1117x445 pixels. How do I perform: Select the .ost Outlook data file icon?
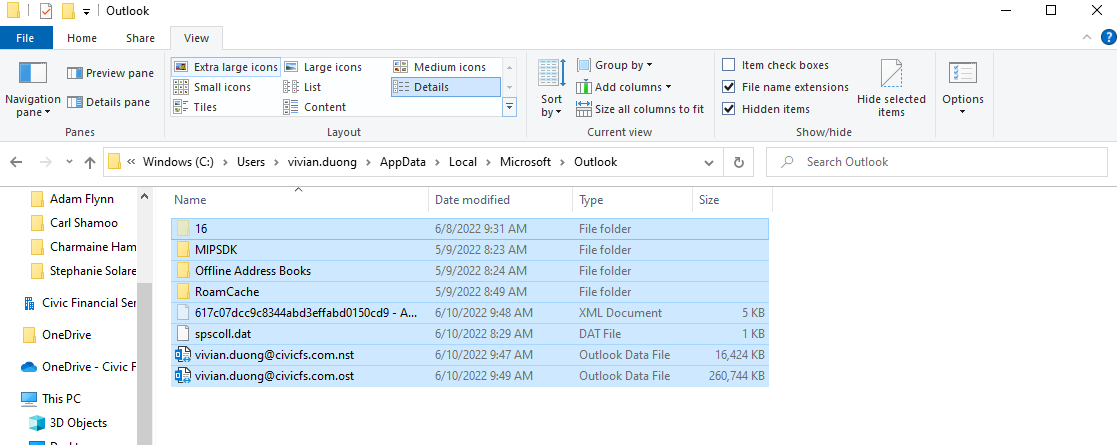[x=182, y=376]
